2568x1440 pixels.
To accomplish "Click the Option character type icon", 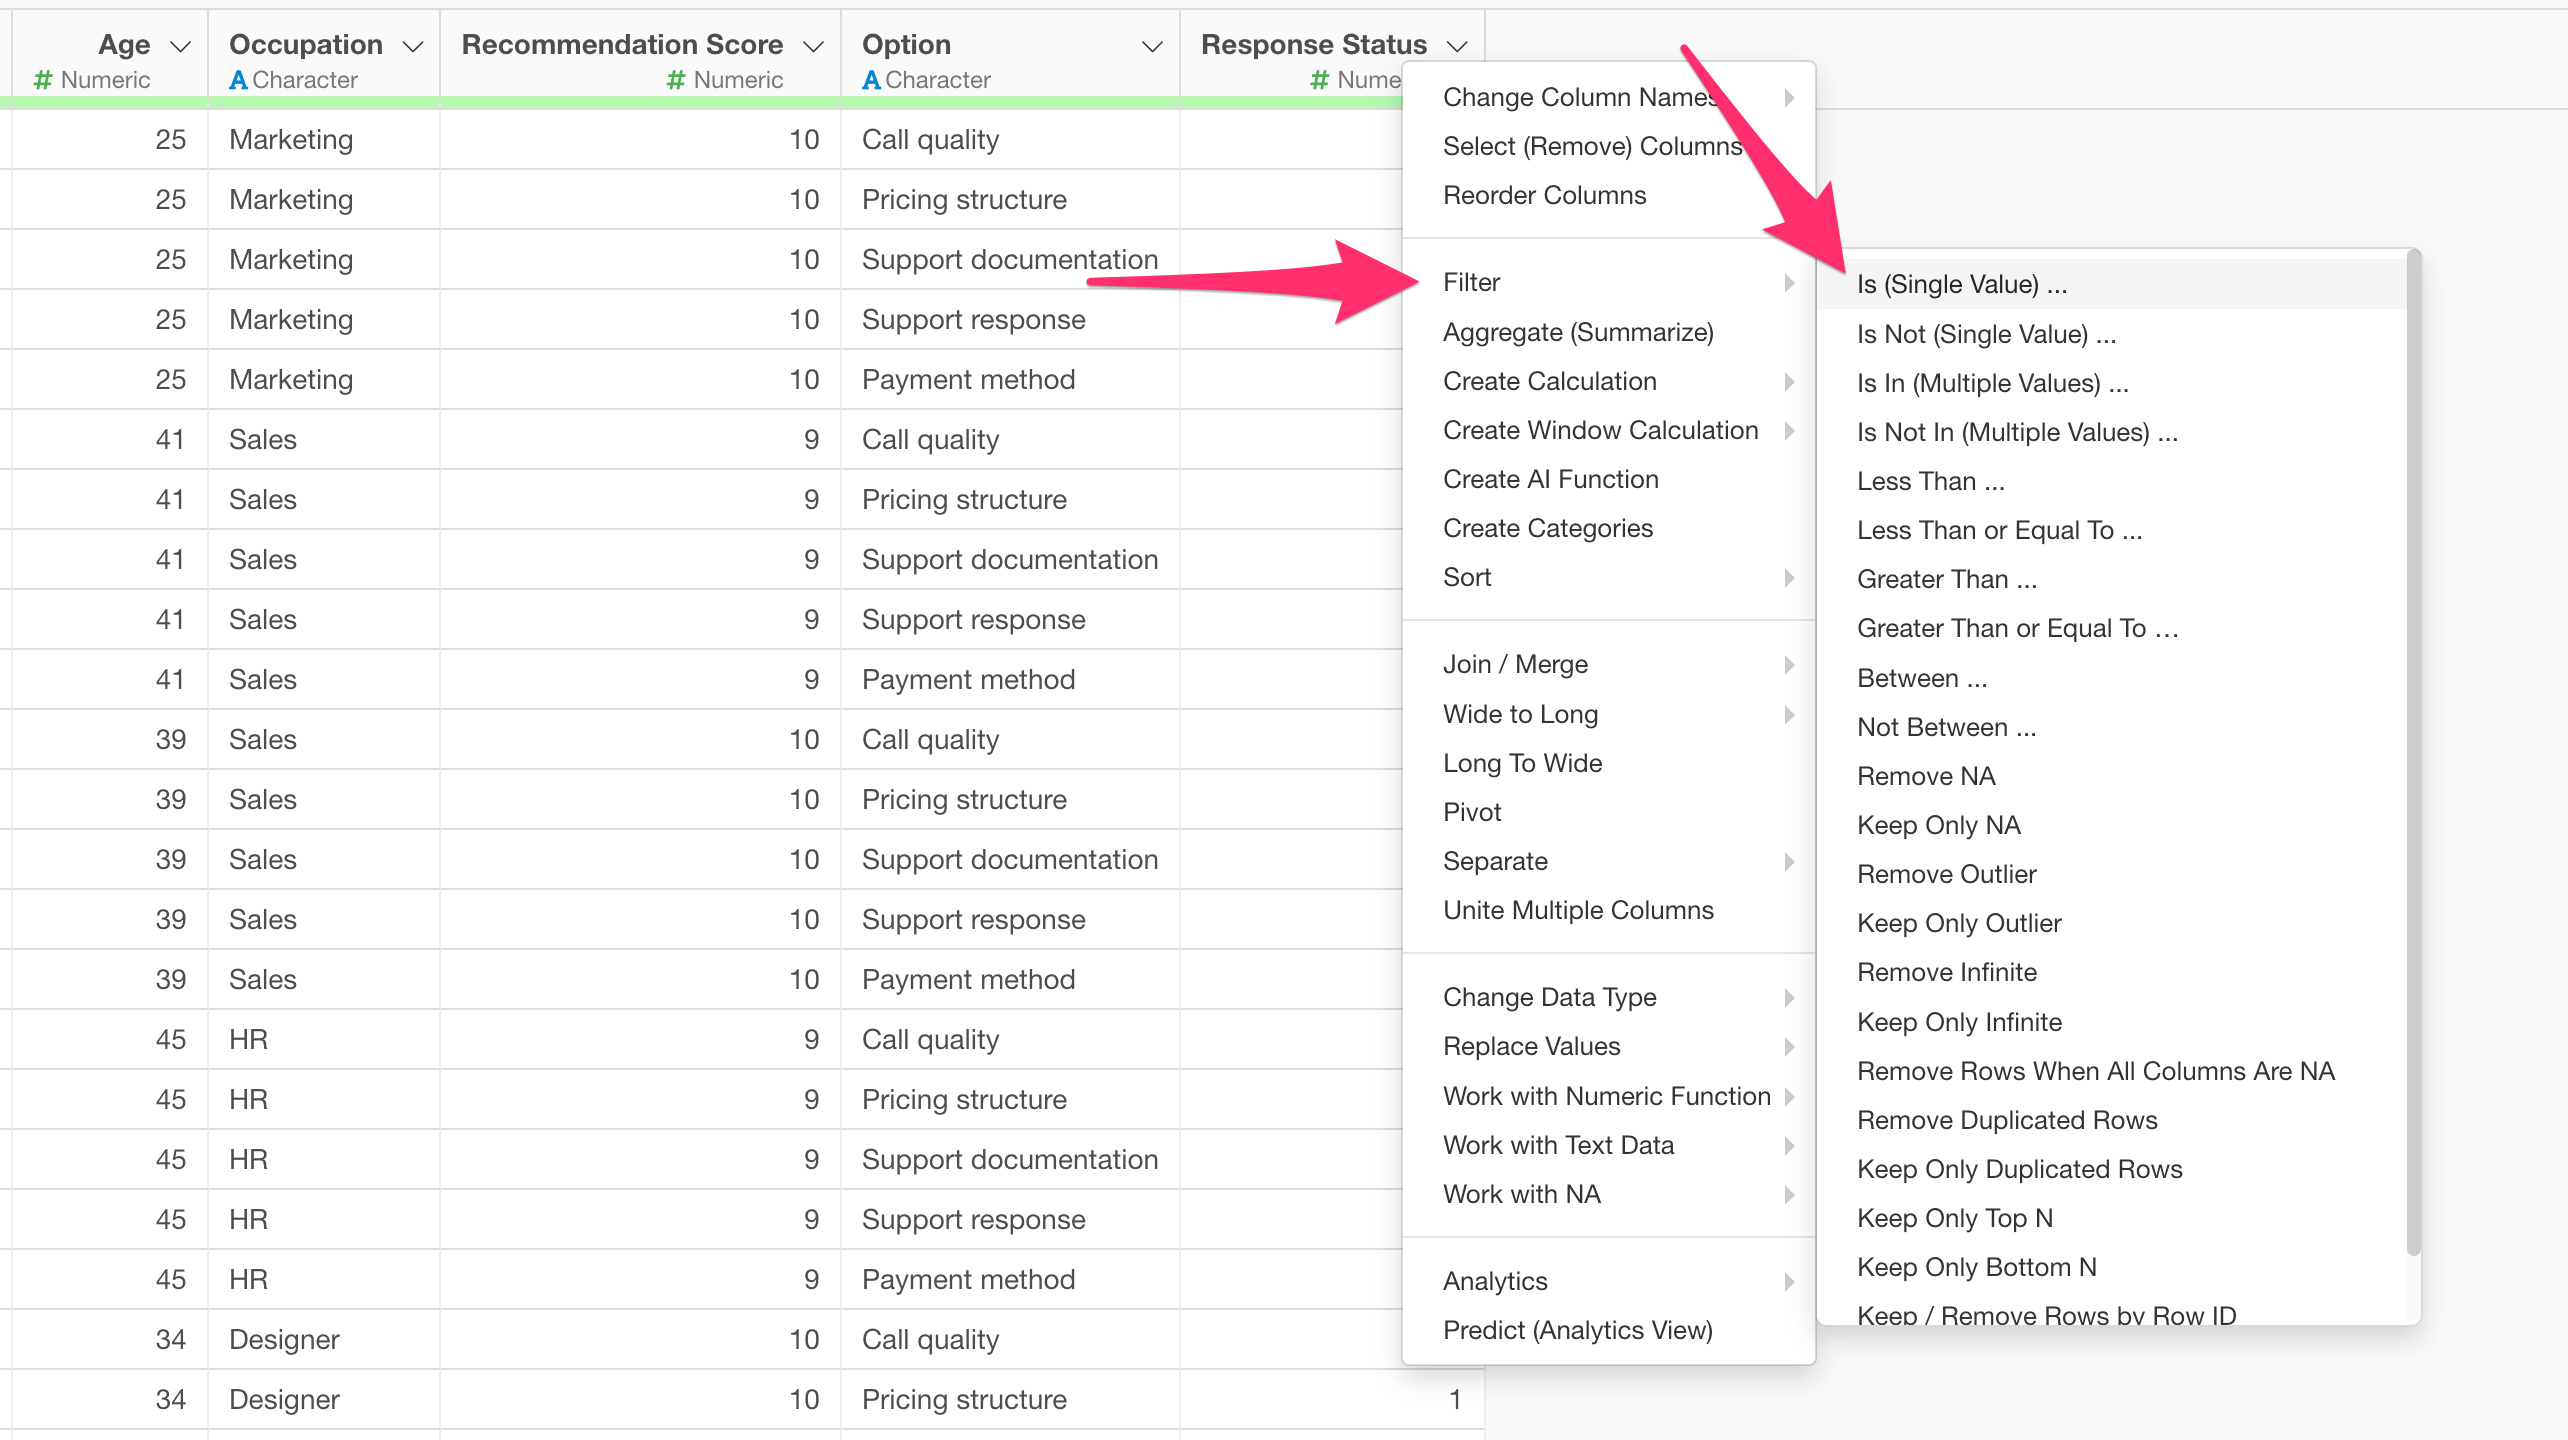I will (x=871, y=80).
